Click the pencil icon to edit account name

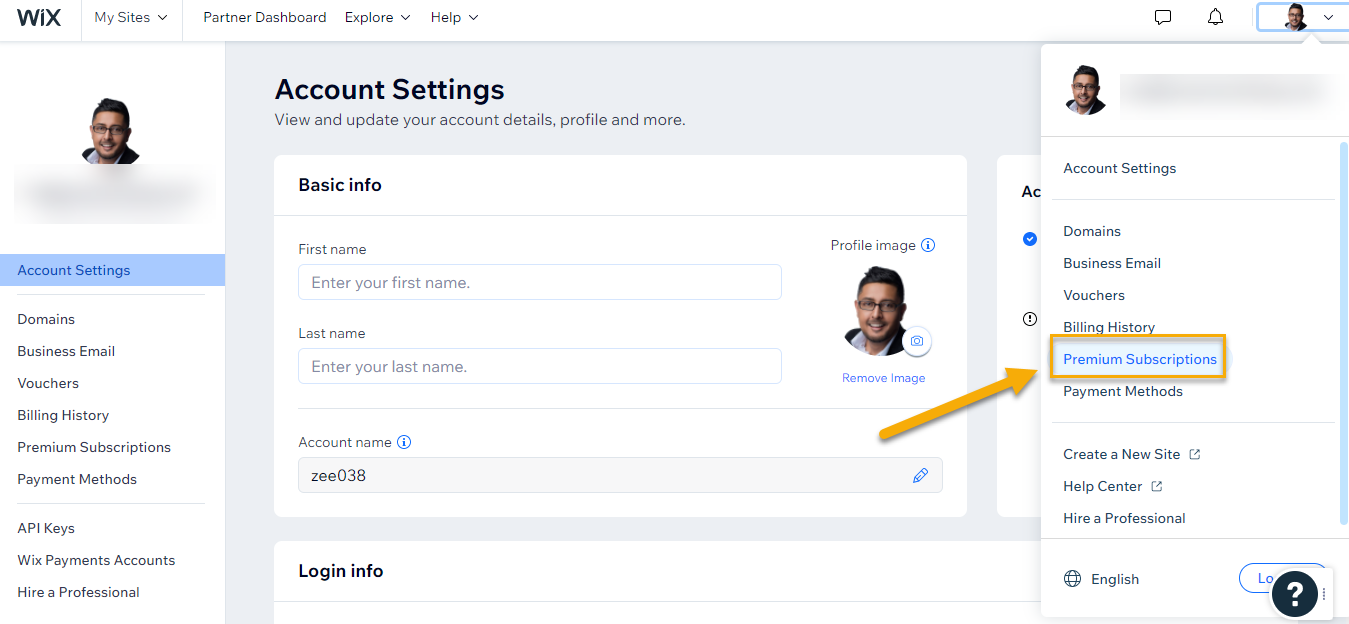point(921,475)
